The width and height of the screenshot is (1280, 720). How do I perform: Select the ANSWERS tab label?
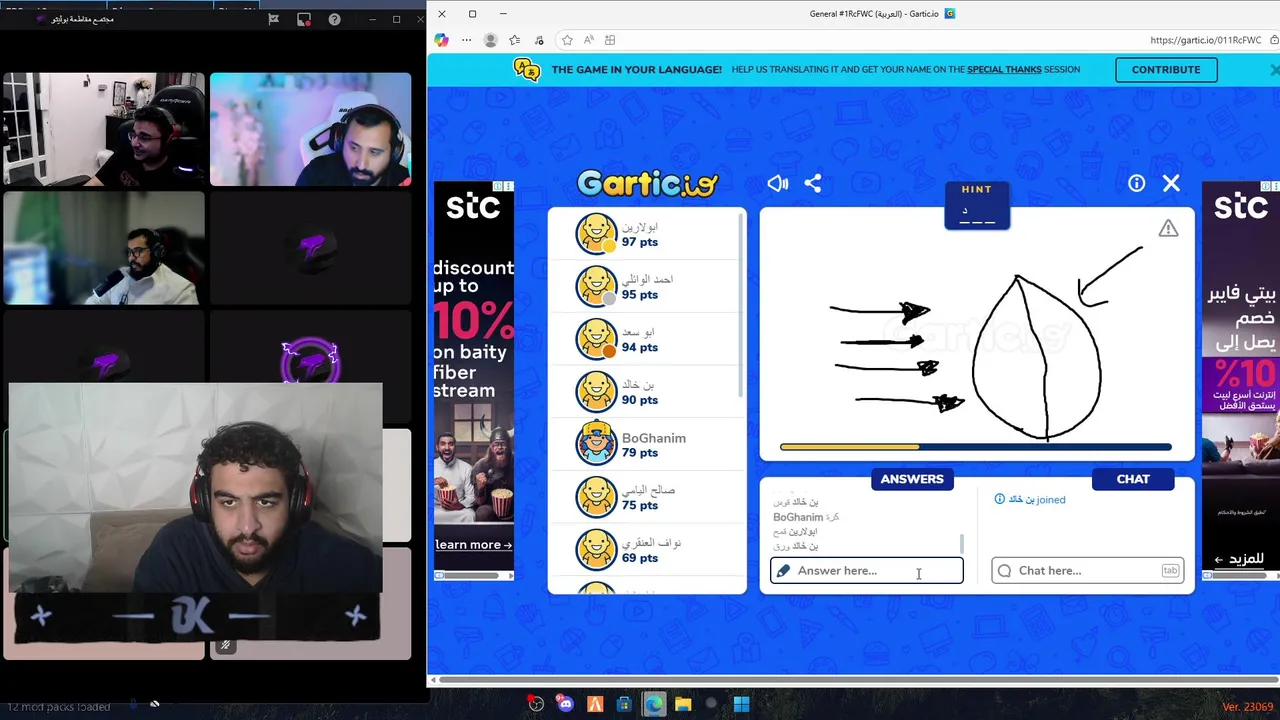(912, 479)
